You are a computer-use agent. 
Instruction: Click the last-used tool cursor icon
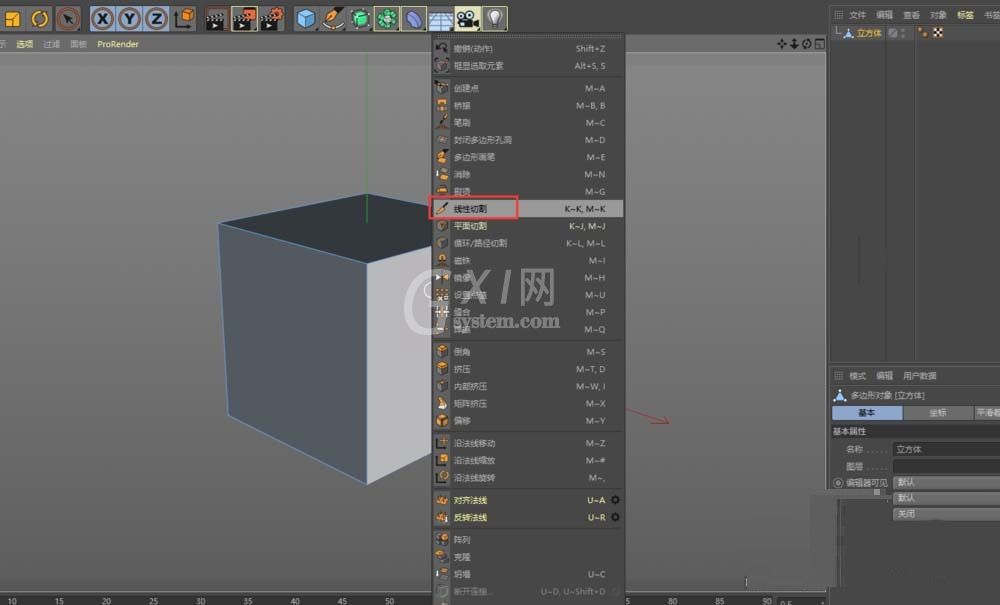coord(68,18)
